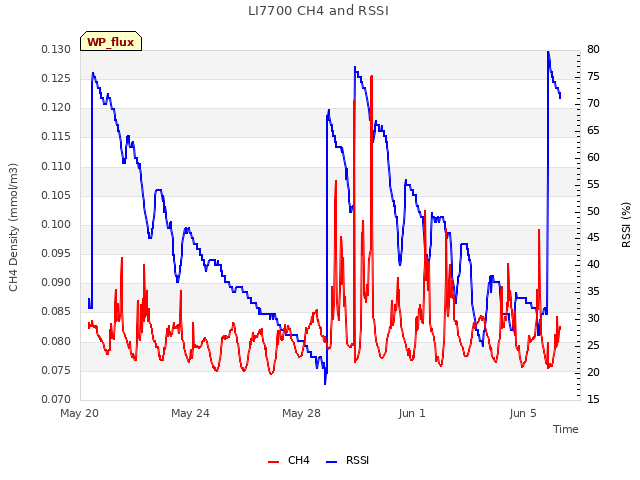Viewport: 640px width, 480px height.
Task: Click the 75 RSSI axis value
Action: click(593, 77)
